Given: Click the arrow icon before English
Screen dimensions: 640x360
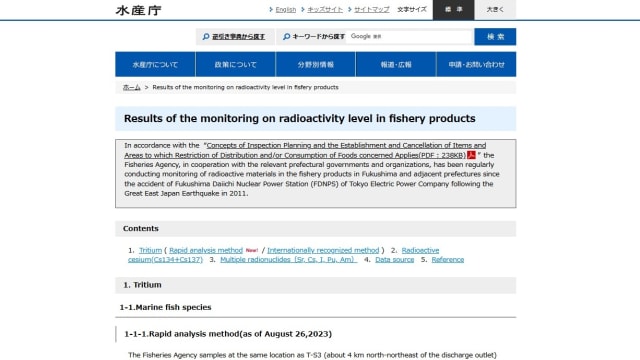Looking at the screenshot, I should coord(271,9).
